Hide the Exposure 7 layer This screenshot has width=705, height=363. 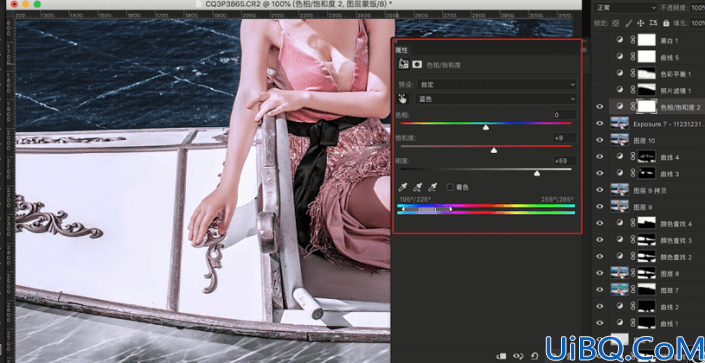point(599,123)
